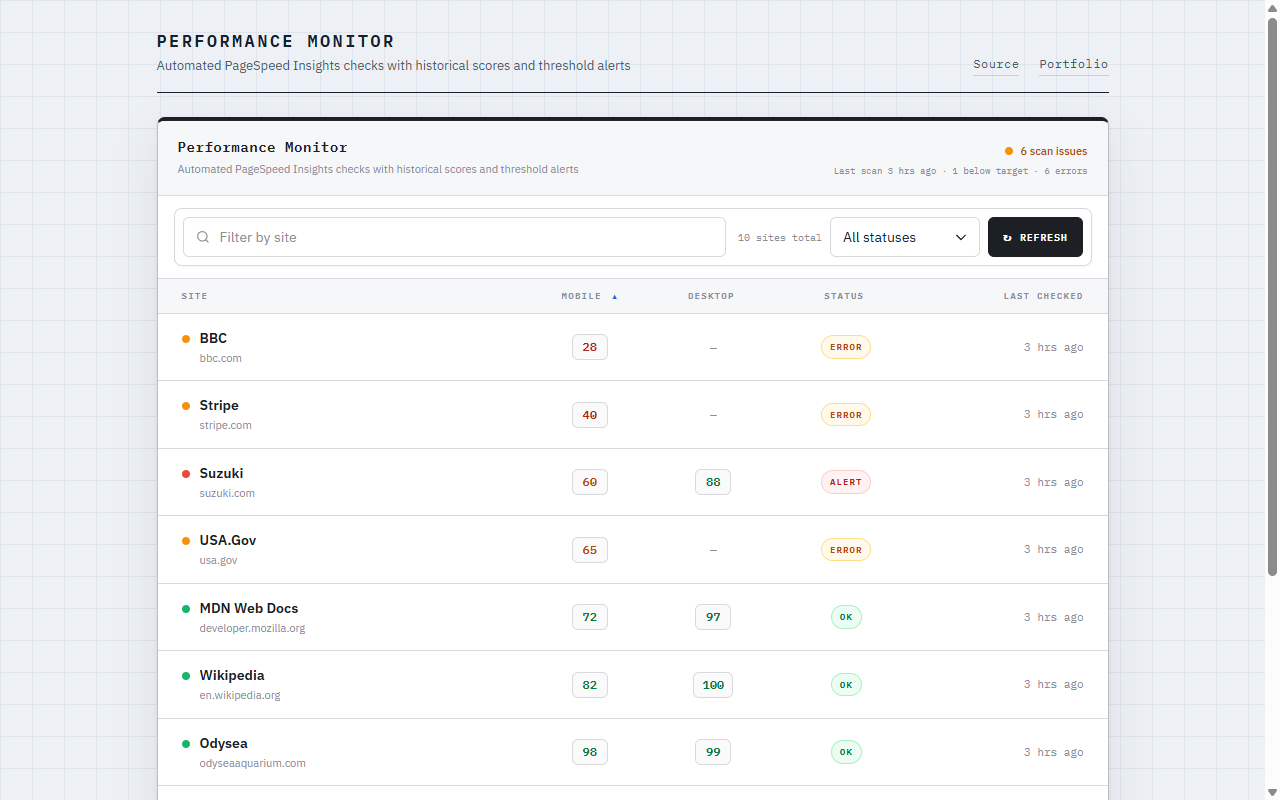1280x800 pixels.
Task: Click the Odysea site name
Action: (x=224, y=743)
